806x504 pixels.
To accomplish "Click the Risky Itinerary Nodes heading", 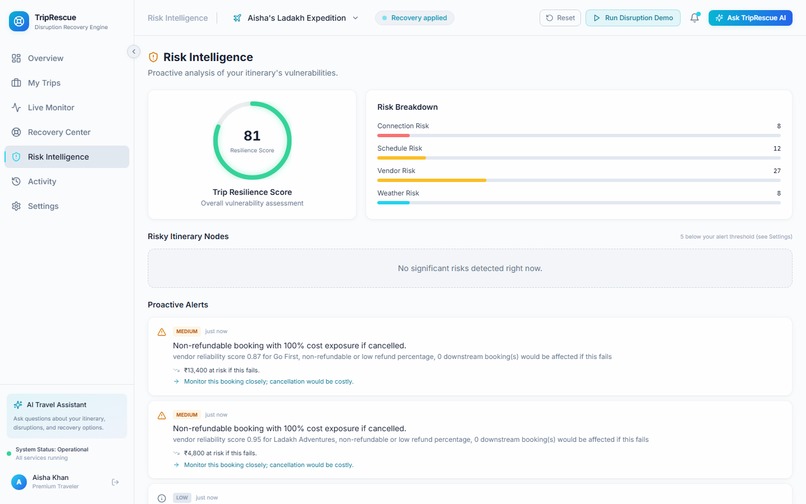I will pyautogui.click(x=188, y=237).
